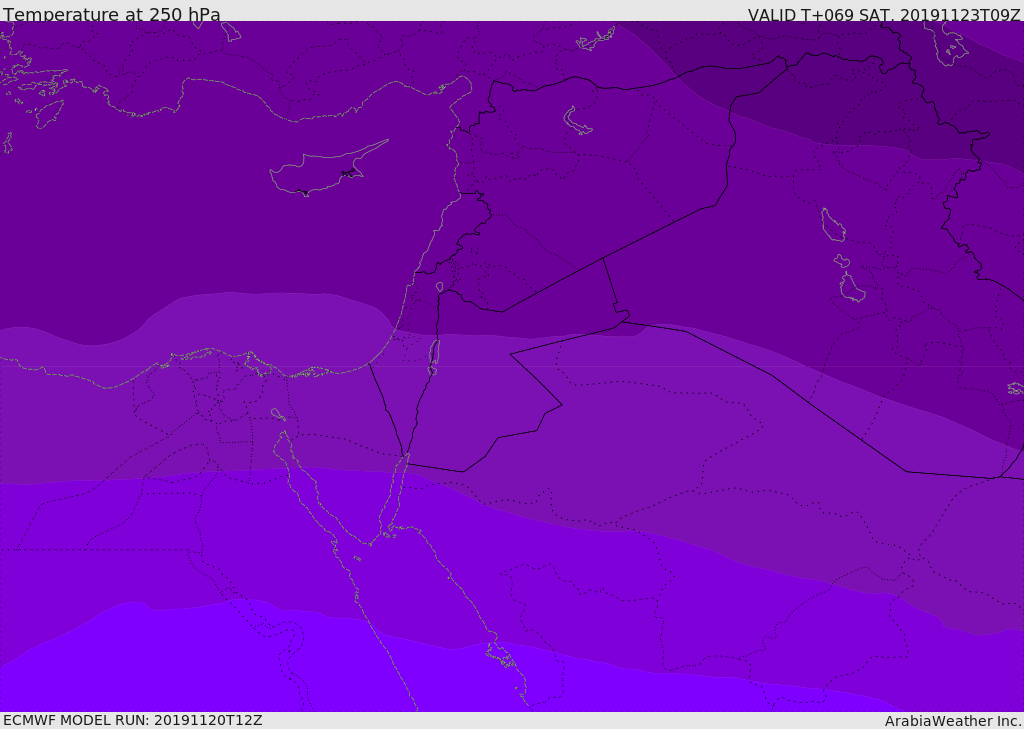Click Lake Assad in northern Syria
The height and width of the screenshot is (729, 1024).
click(576, 121)
